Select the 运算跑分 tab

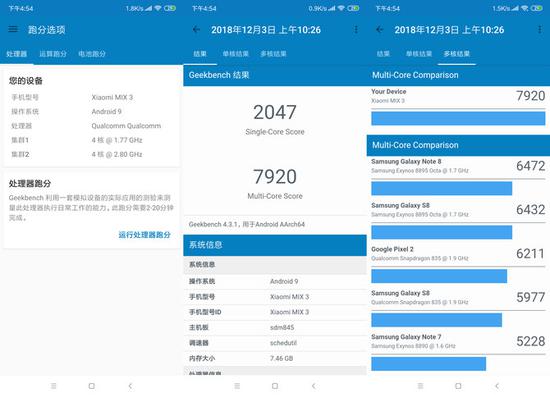pos(53,54)
